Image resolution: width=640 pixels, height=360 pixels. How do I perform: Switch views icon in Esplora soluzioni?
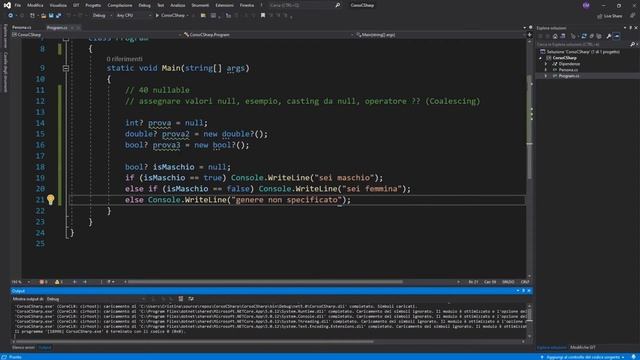pyautogui.click(x=563, y=36)
